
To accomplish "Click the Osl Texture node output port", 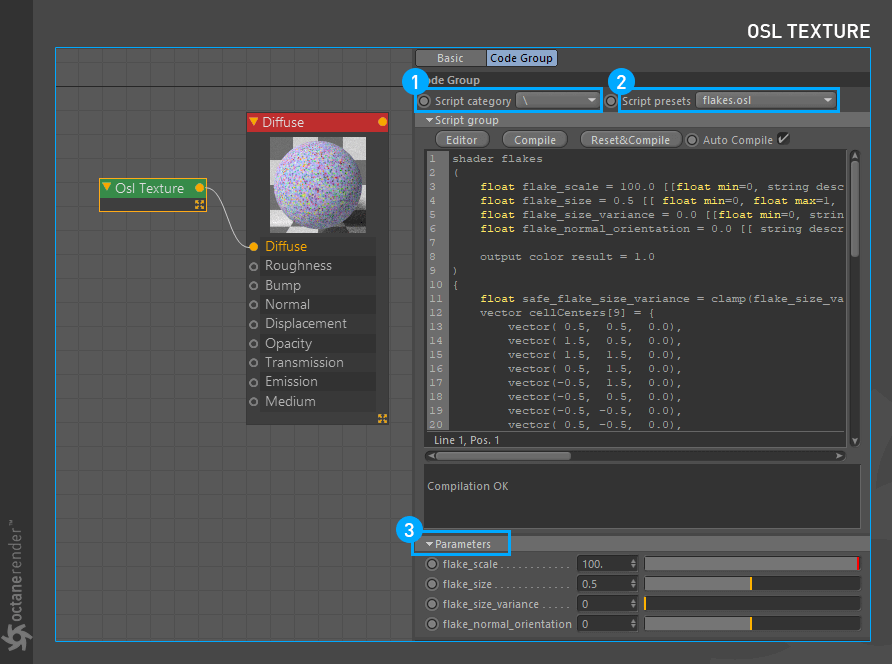I will point(200,188).
